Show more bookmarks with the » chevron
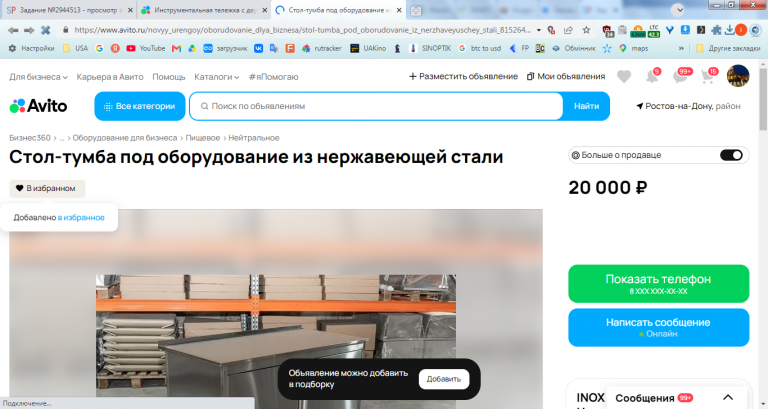This screenshot has height=409, width=768. pos(681,48)
